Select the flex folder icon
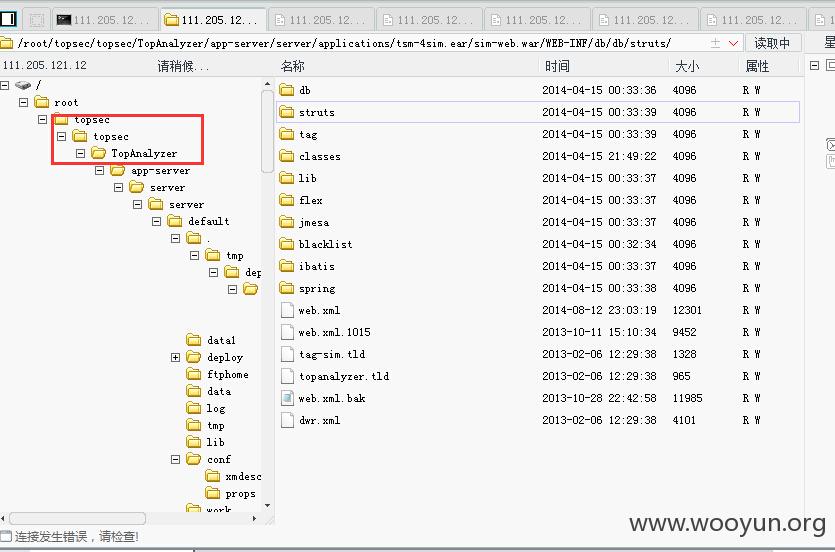Viewport: 835px width, 552px height. pyautogui.click(x=286, y=200)
